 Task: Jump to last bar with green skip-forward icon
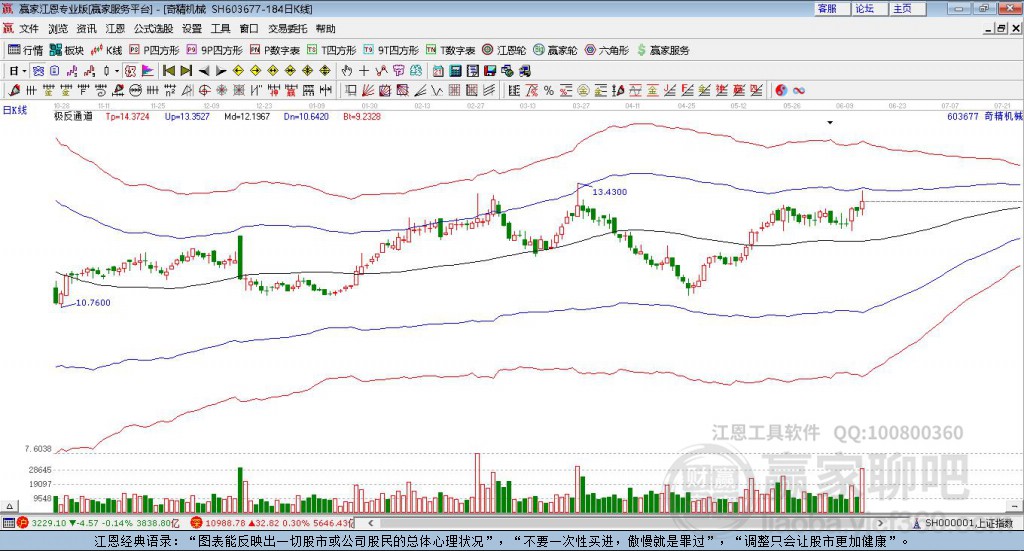(186, 71)
